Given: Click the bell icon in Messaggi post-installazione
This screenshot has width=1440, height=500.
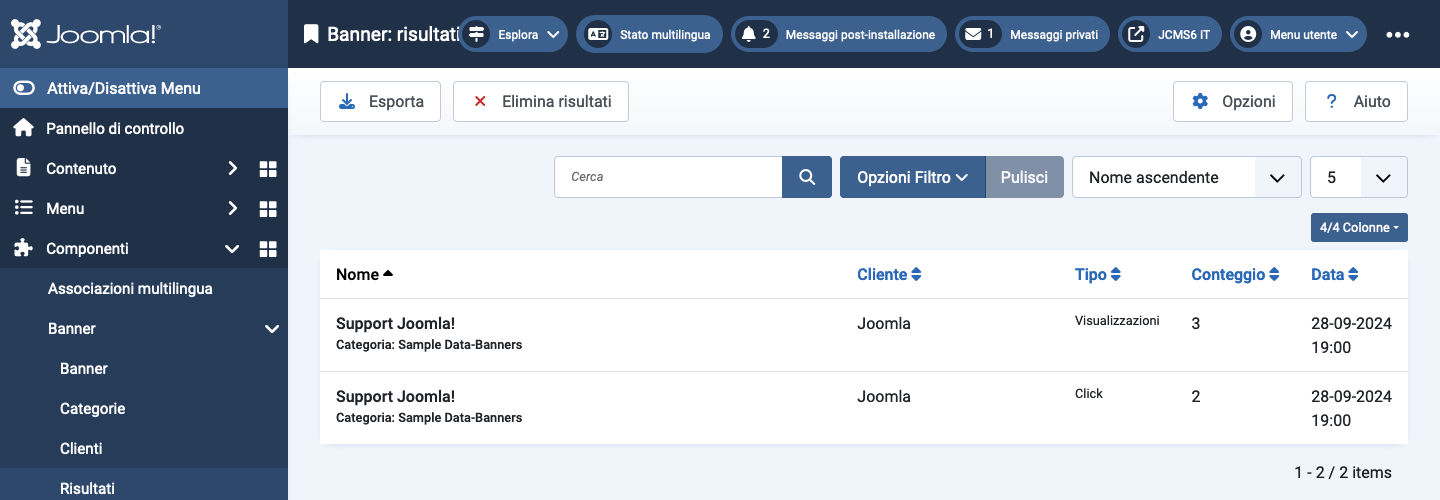Looking at the screenshot, I should 749,34.
